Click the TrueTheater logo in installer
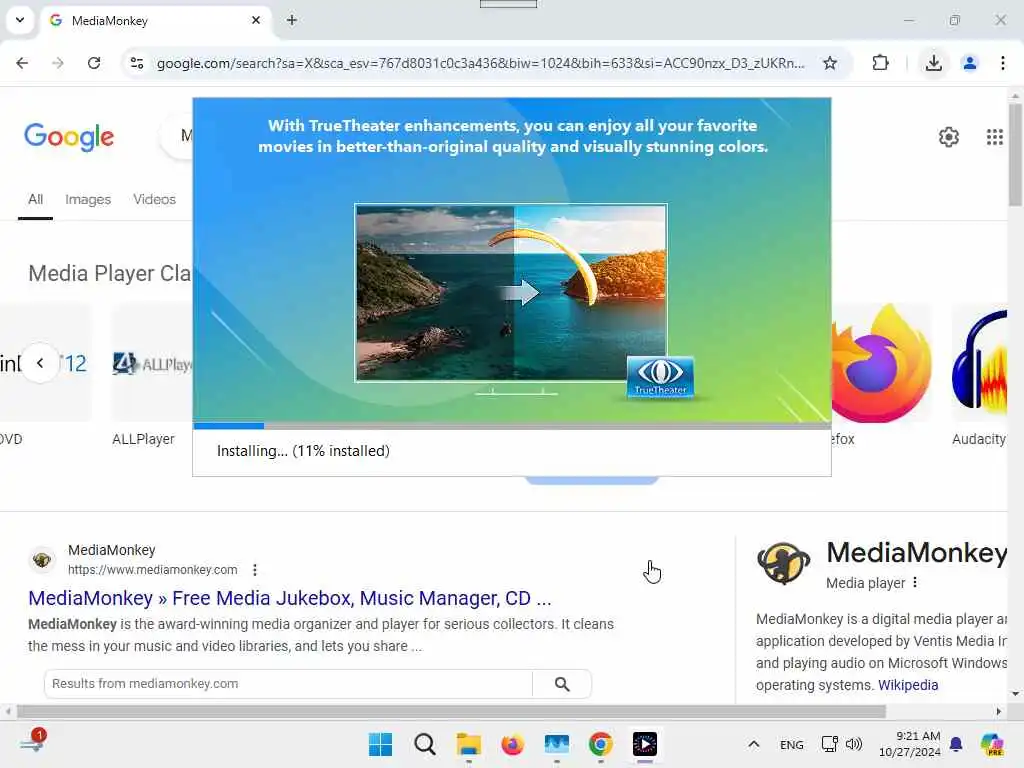Image resolution: width=1024 pixels, height=768 pixels. (660, 377)
